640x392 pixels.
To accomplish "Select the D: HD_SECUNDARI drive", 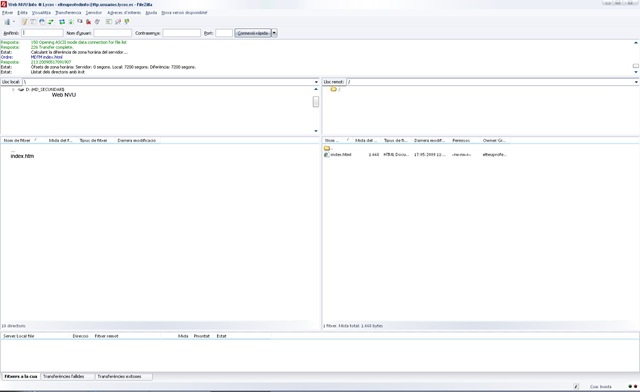I will coord(45,89).
